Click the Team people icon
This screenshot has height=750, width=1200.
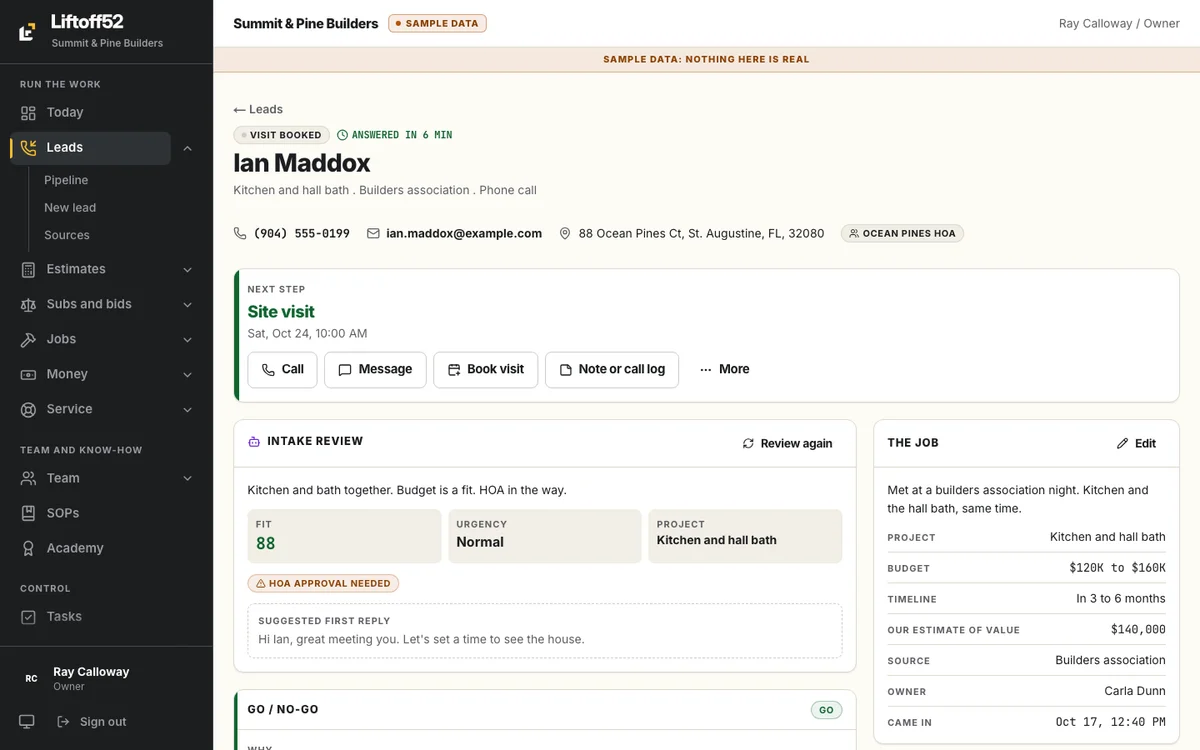pos(28,479)
